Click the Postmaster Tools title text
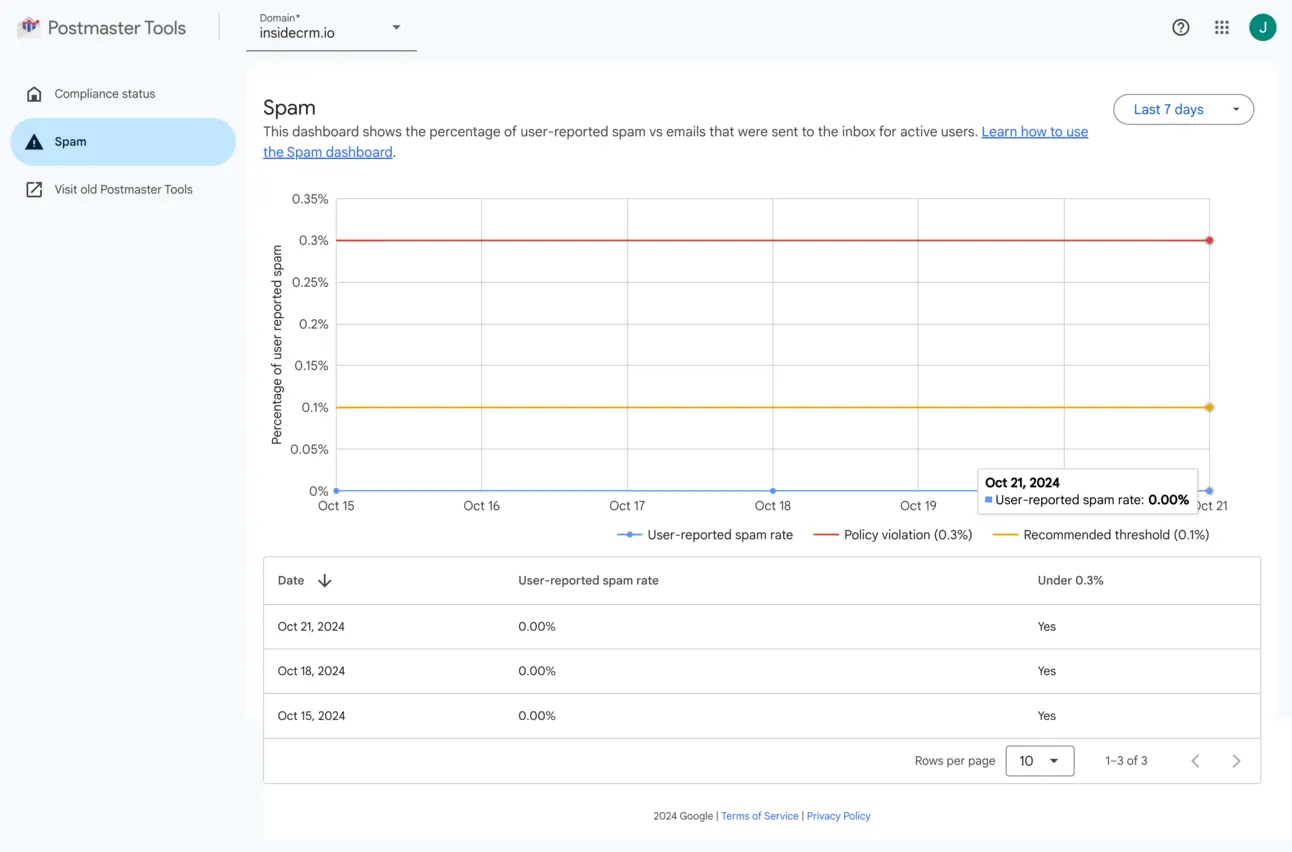The height and width of the screenshot is (852, 1292). point(117,28)
